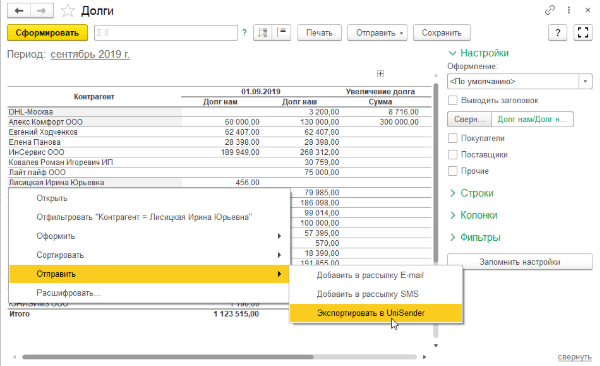
Task: Open help with the question mark button
Action: pyautogui.click(x=558, y=33)
